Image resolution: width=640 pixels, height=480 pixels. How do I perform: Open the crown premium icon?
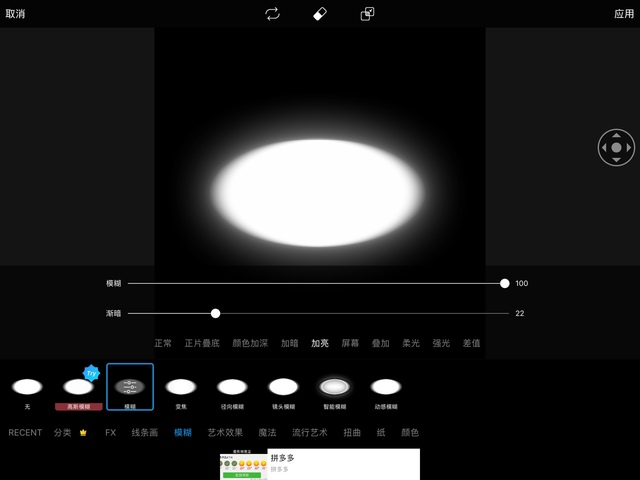[x=83, y=433]
